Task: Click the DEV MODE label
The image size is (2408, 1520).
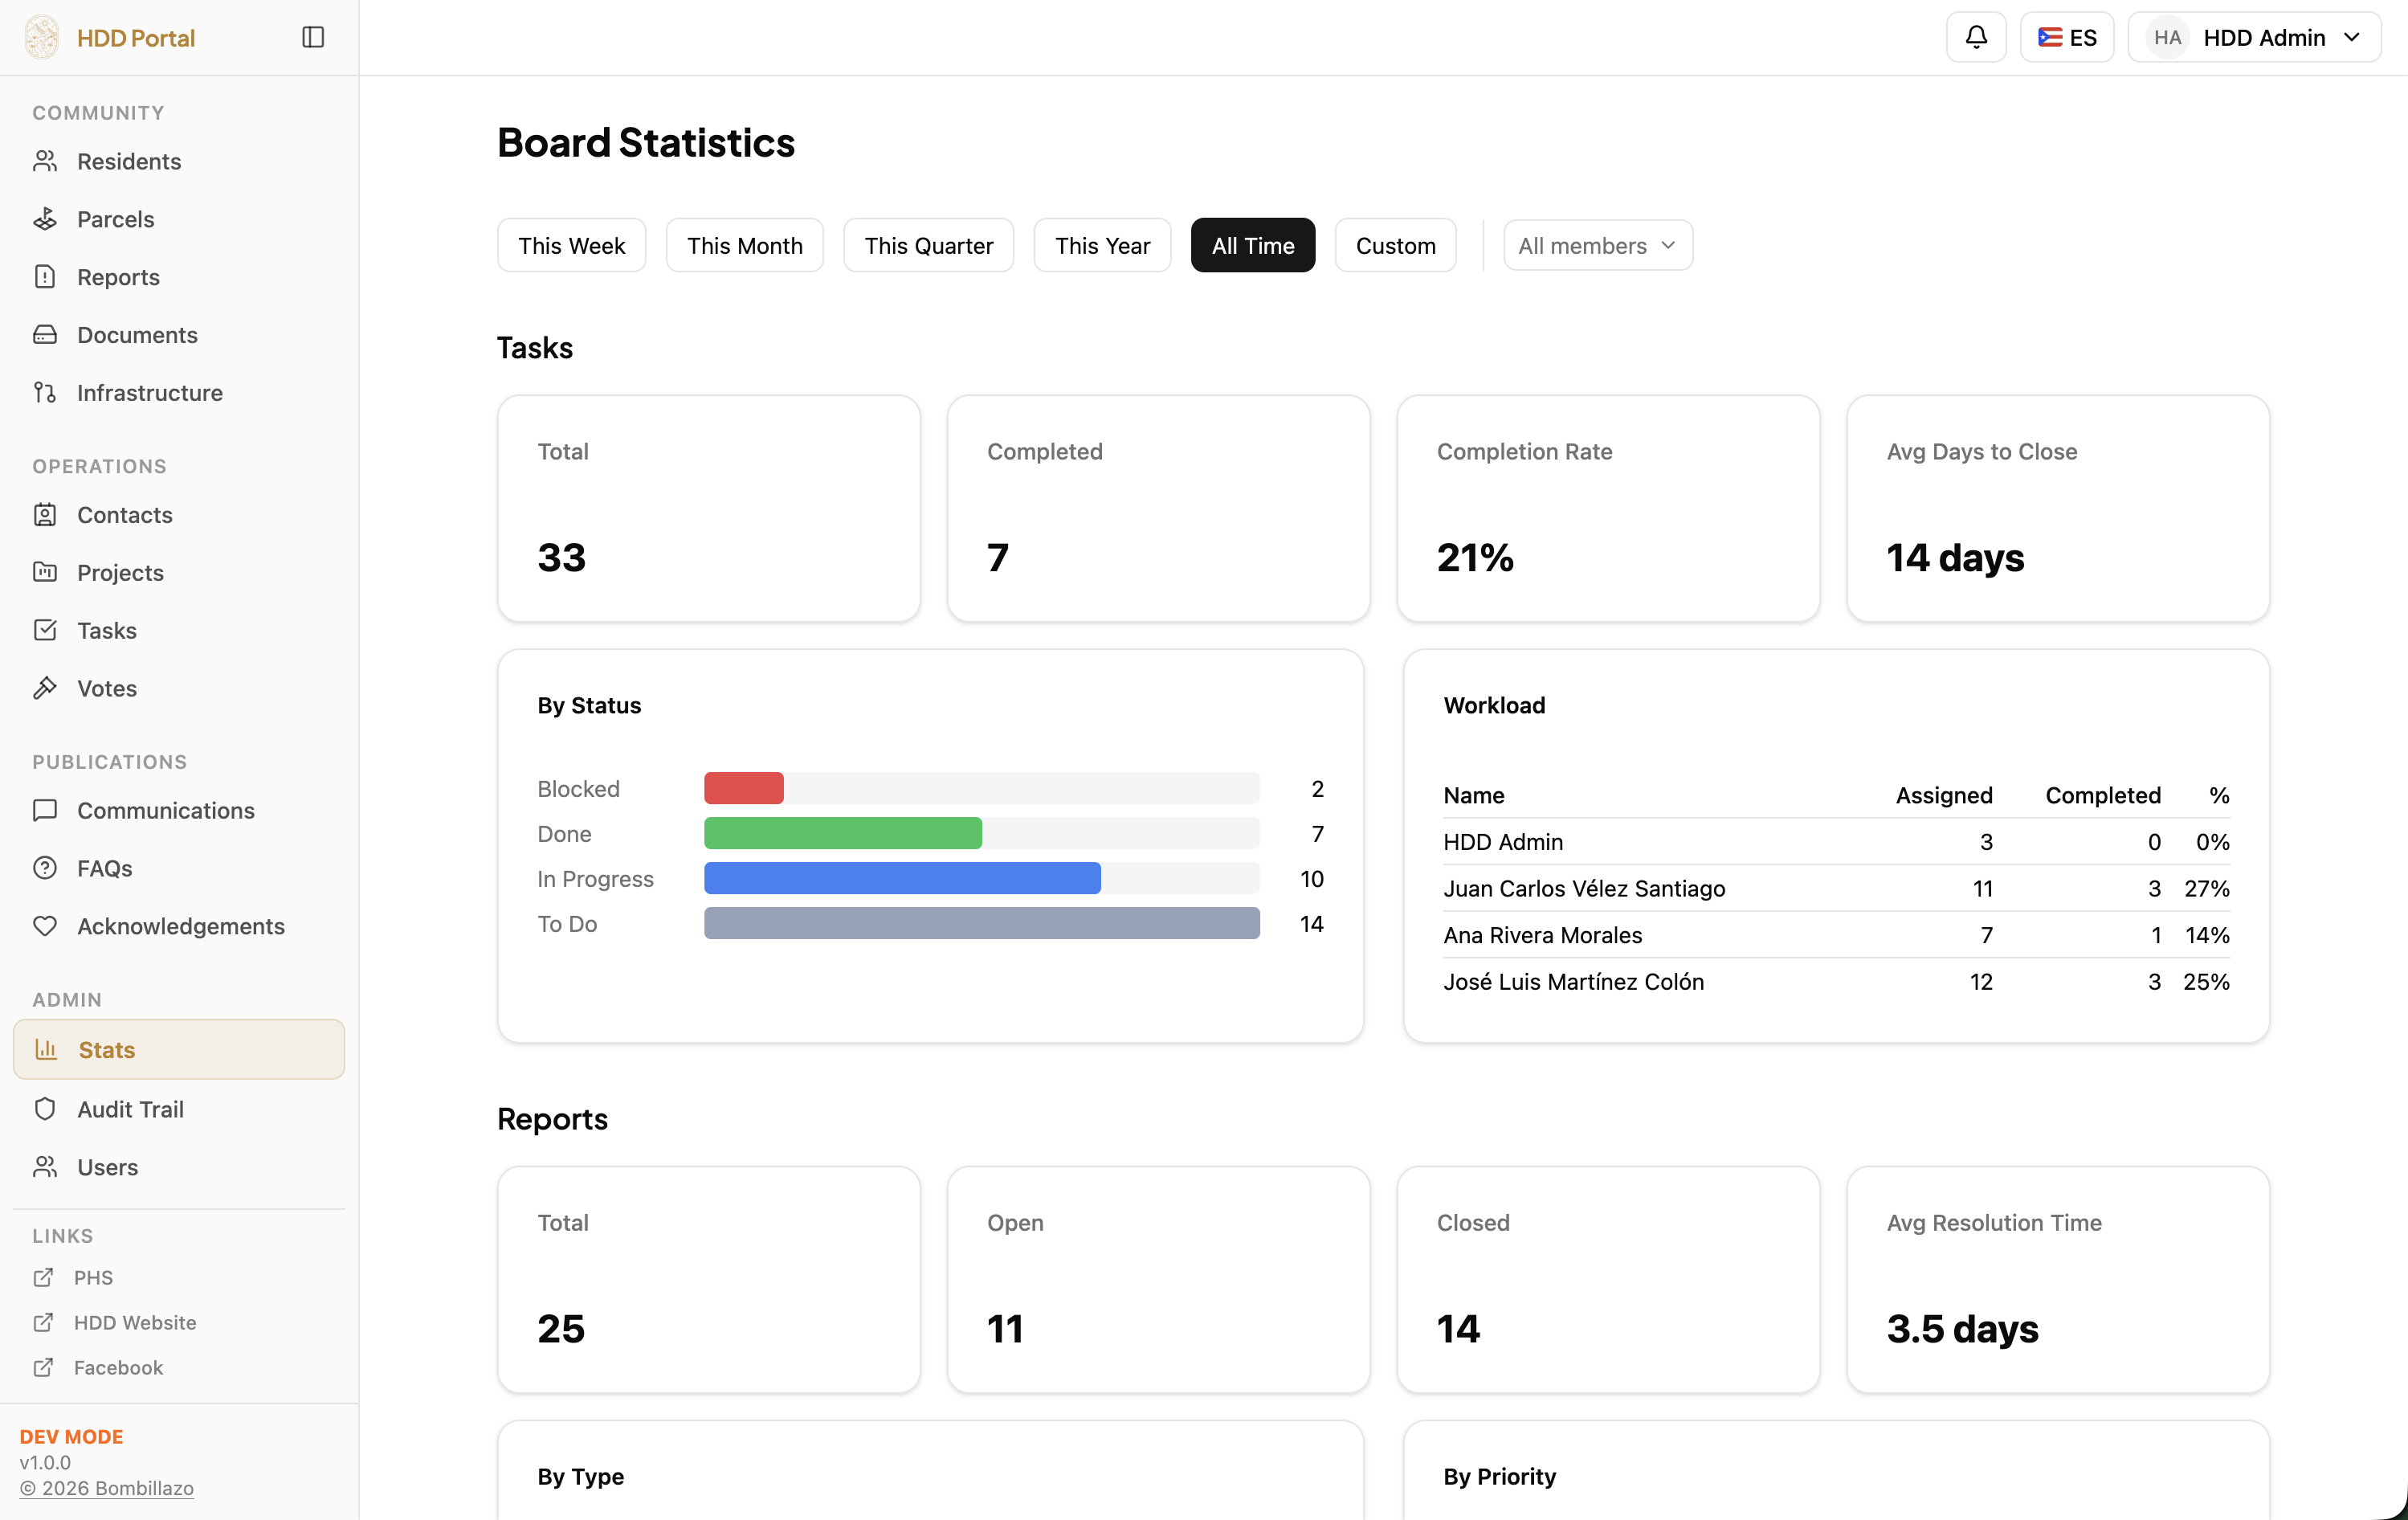Action: (72, 1437)
